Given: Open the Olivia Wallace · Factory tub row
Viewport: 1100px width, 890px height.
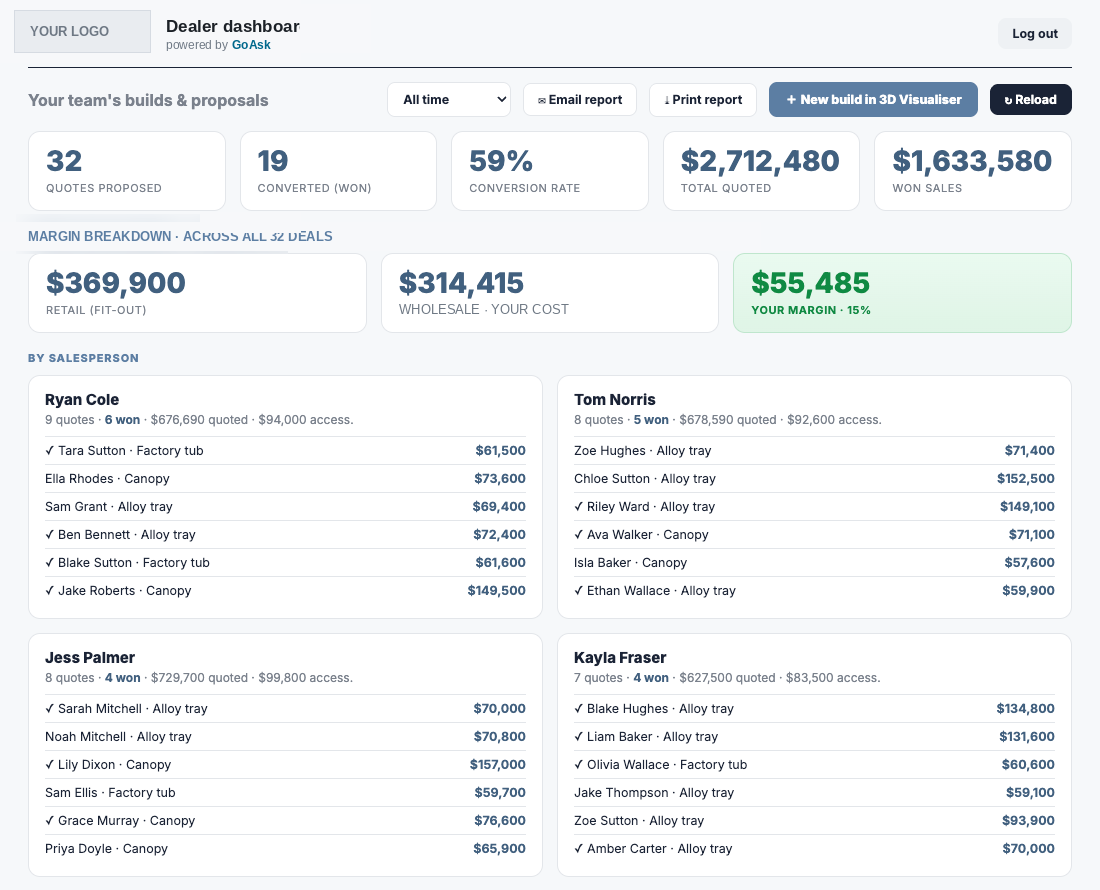Looking at the screenshot, I should (x=814, y=765).
